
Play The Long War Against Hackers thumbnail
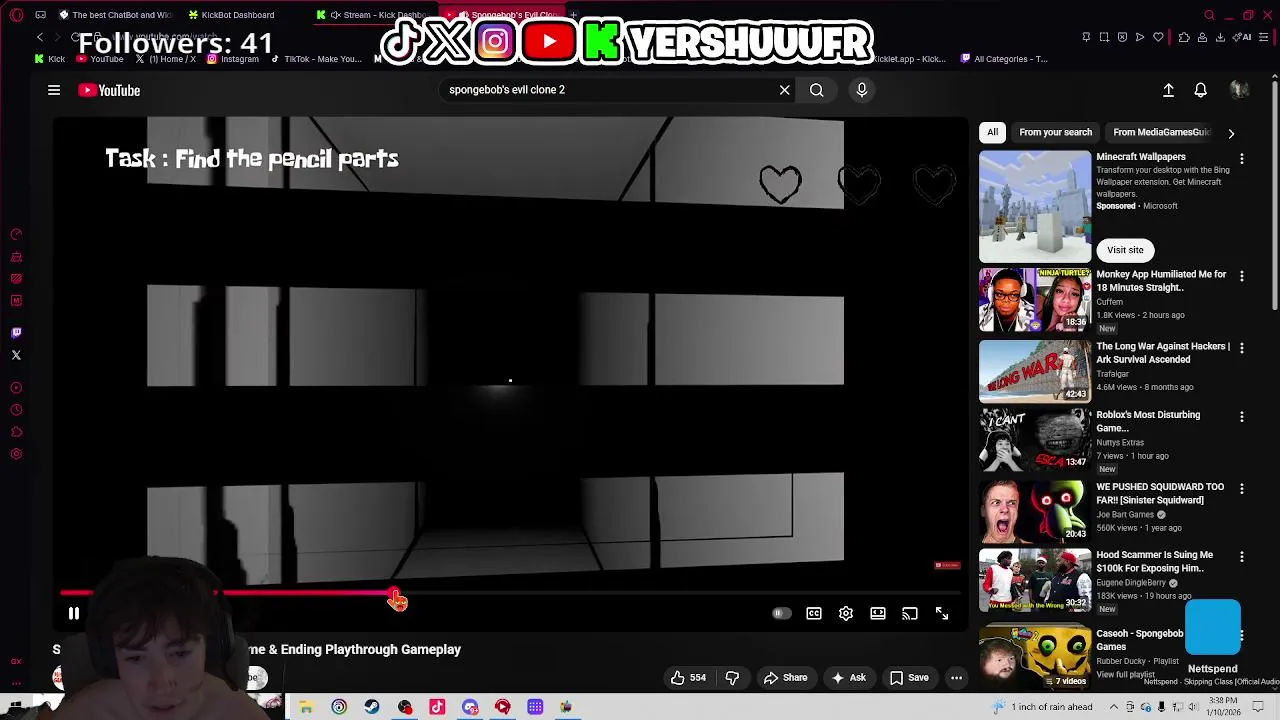click(x=1035, y=371)
